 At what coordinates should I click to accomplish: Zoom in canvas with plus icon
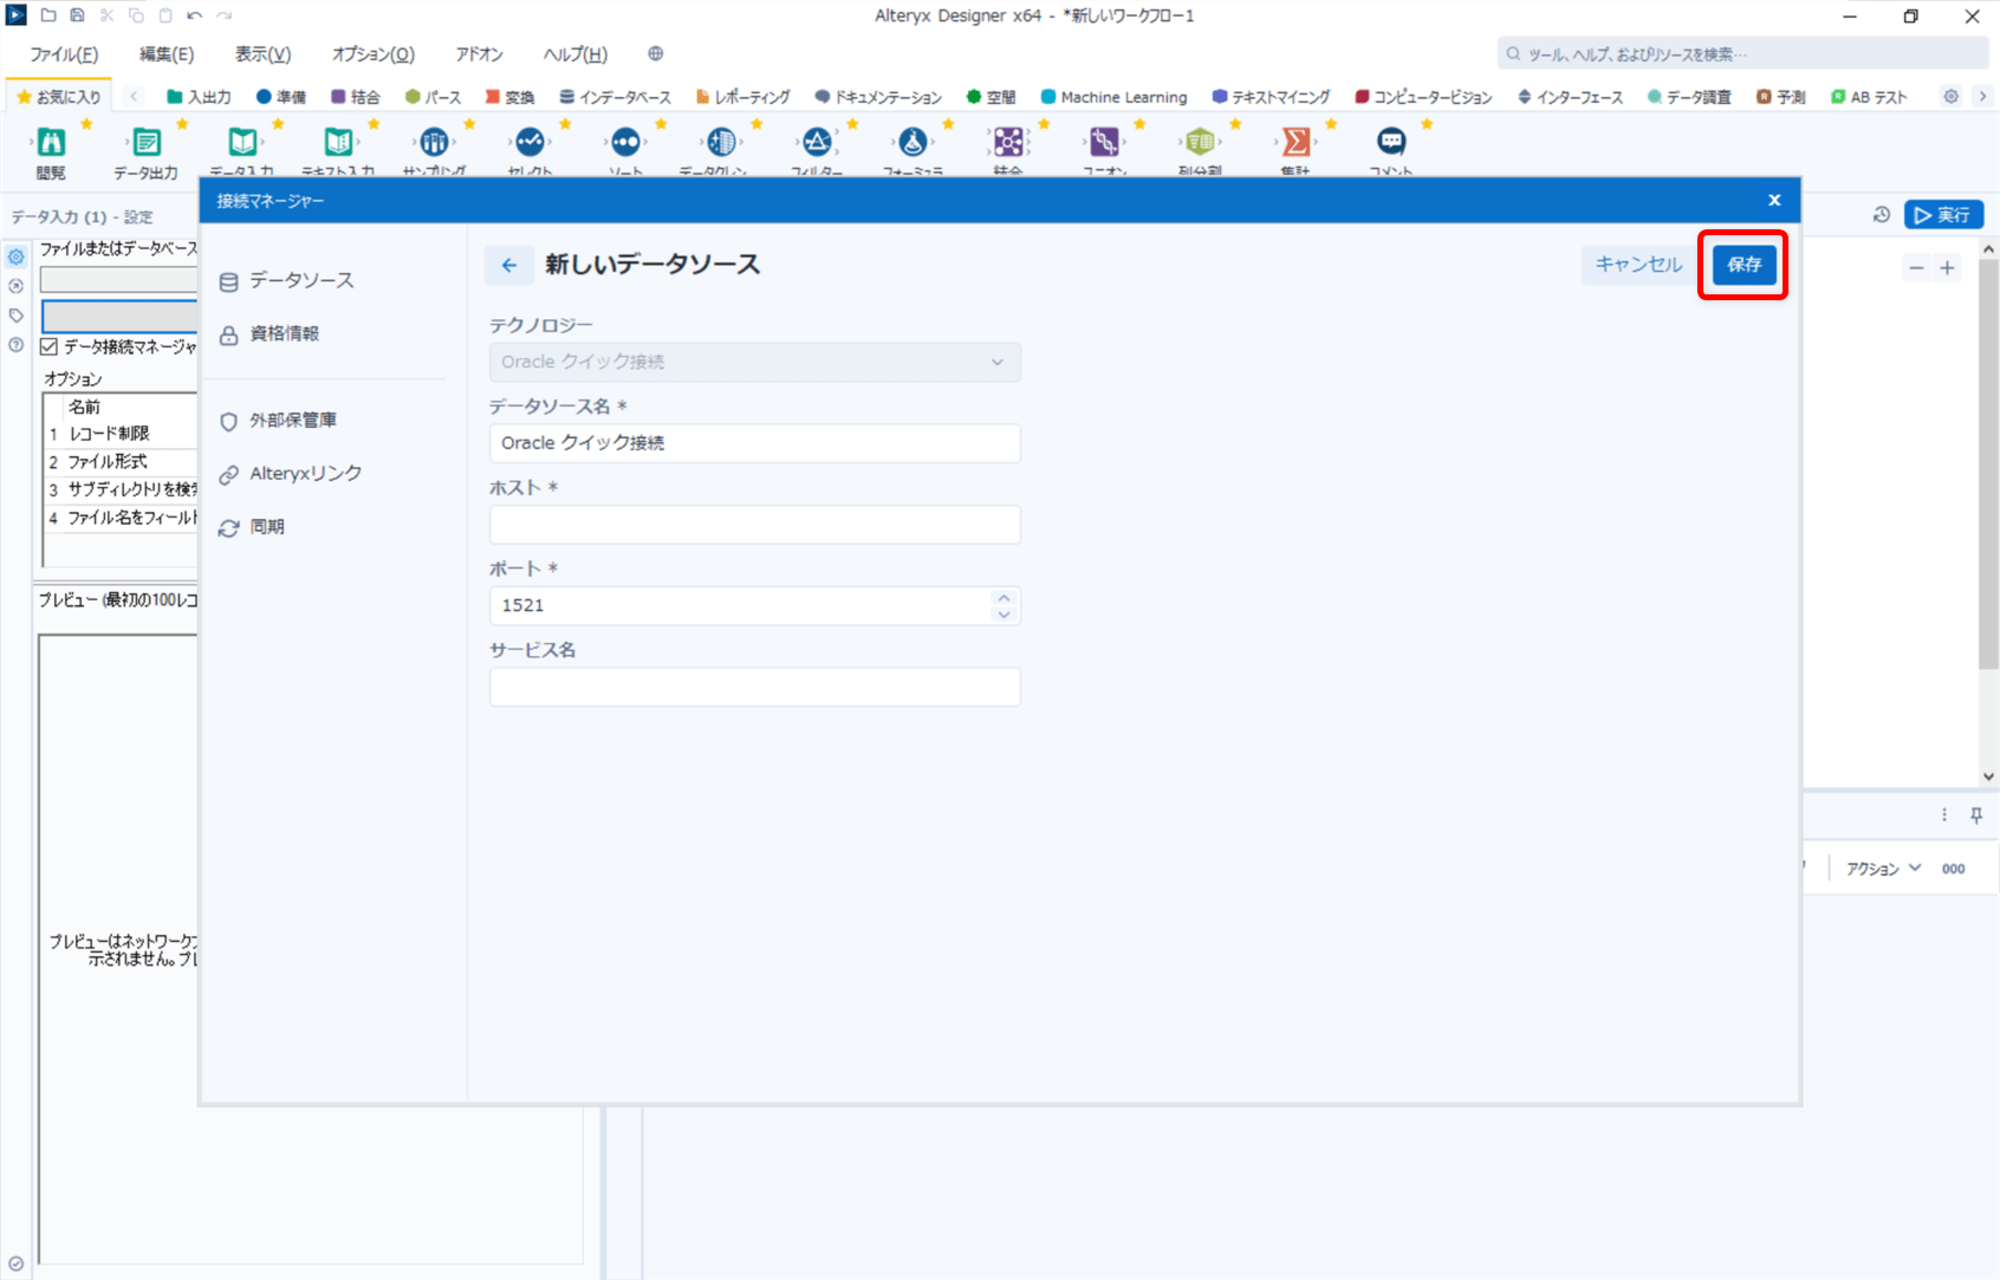tap(1947, 268)
